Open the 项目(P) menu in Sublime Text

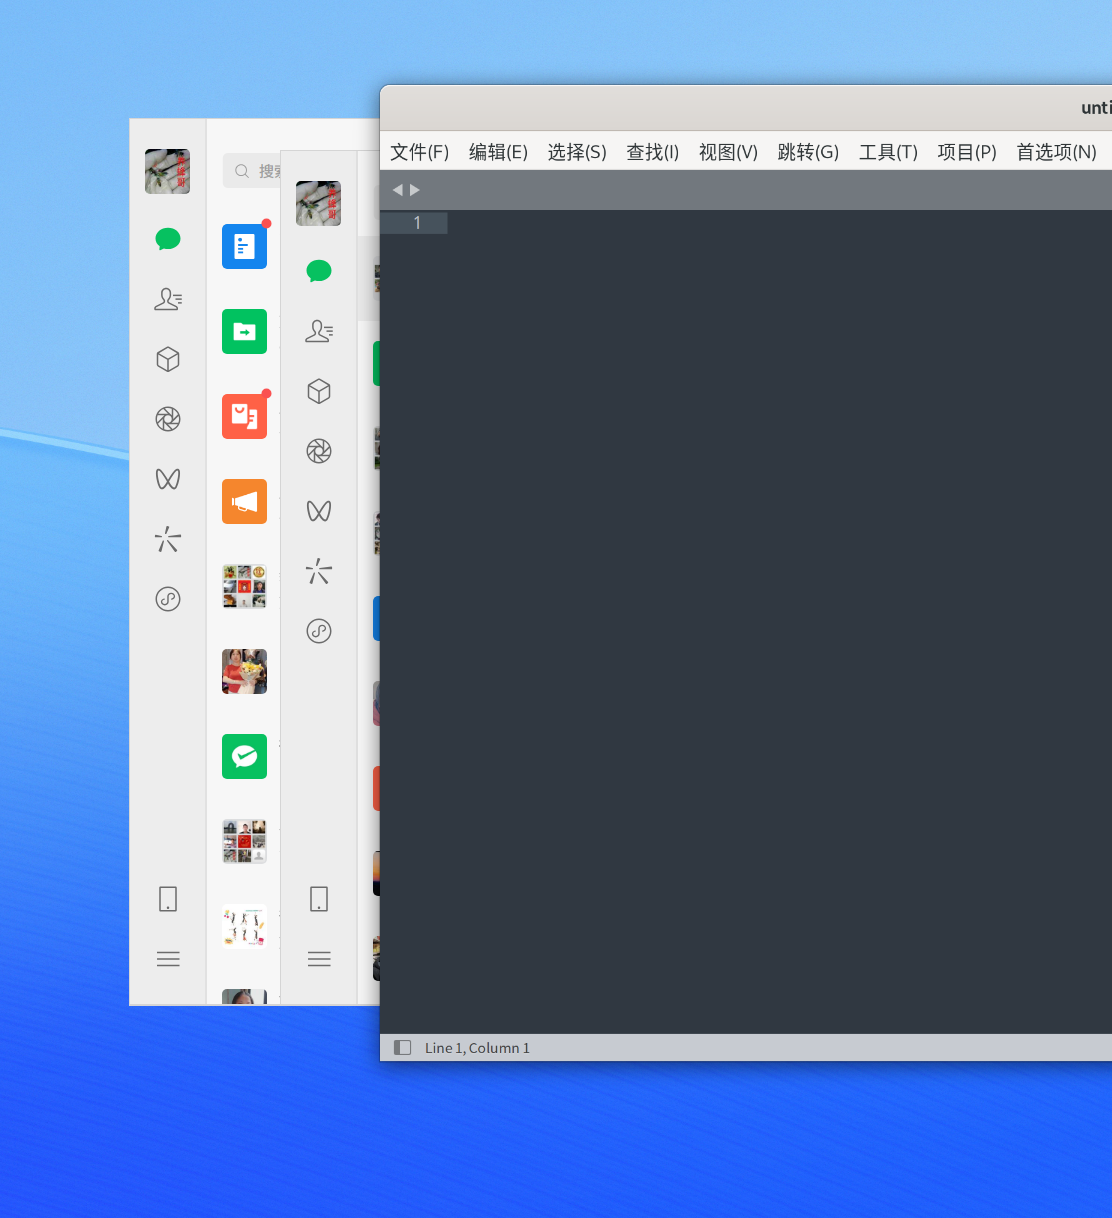tap(967, 152)
